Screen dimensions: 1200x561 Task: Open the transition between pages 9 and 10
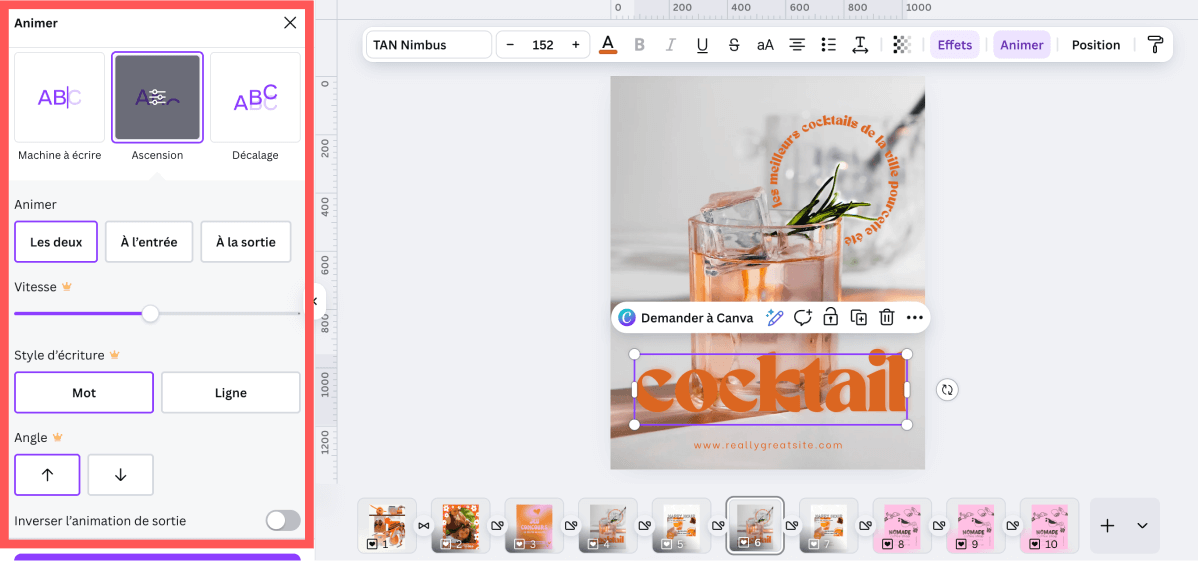1012,526
